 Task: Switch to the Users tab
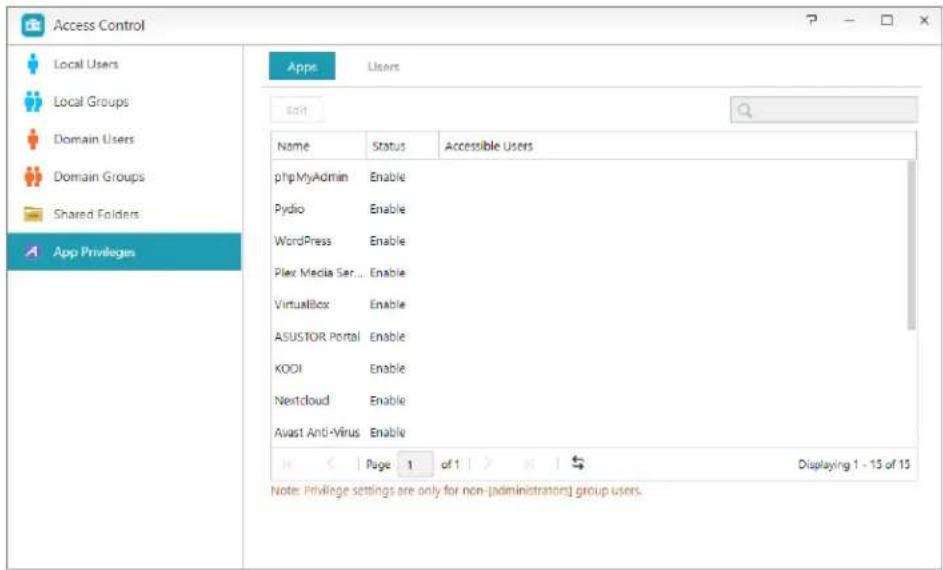click(383, 66)
